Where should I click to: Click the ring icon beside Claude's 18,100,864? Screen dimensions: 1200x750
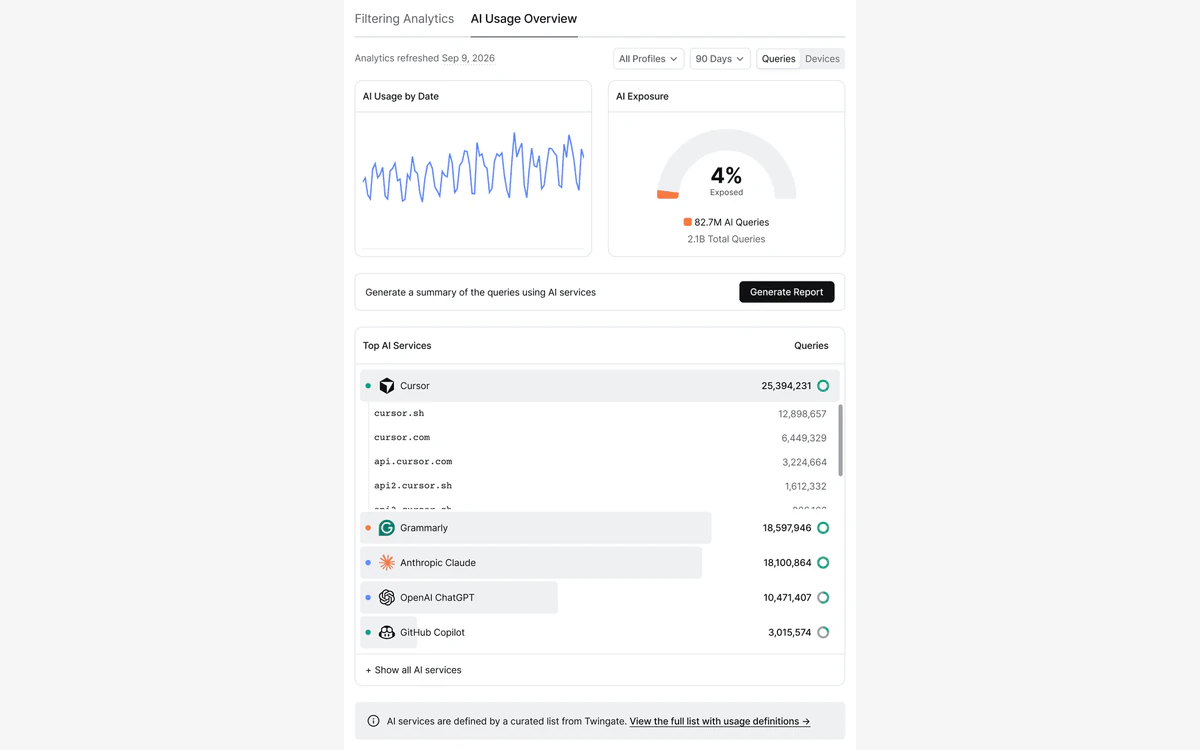point(823,563)
